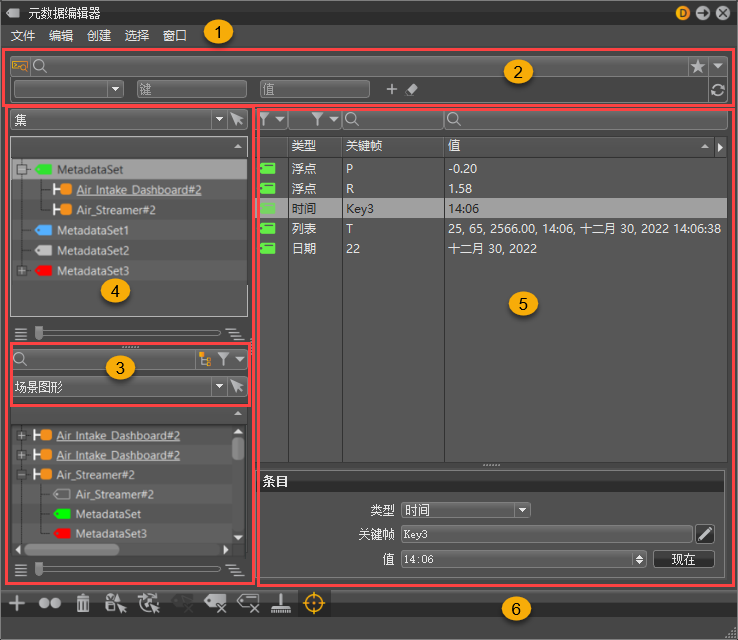Open the favorites dropdown arrow next to the star

[x=718, y=66]
